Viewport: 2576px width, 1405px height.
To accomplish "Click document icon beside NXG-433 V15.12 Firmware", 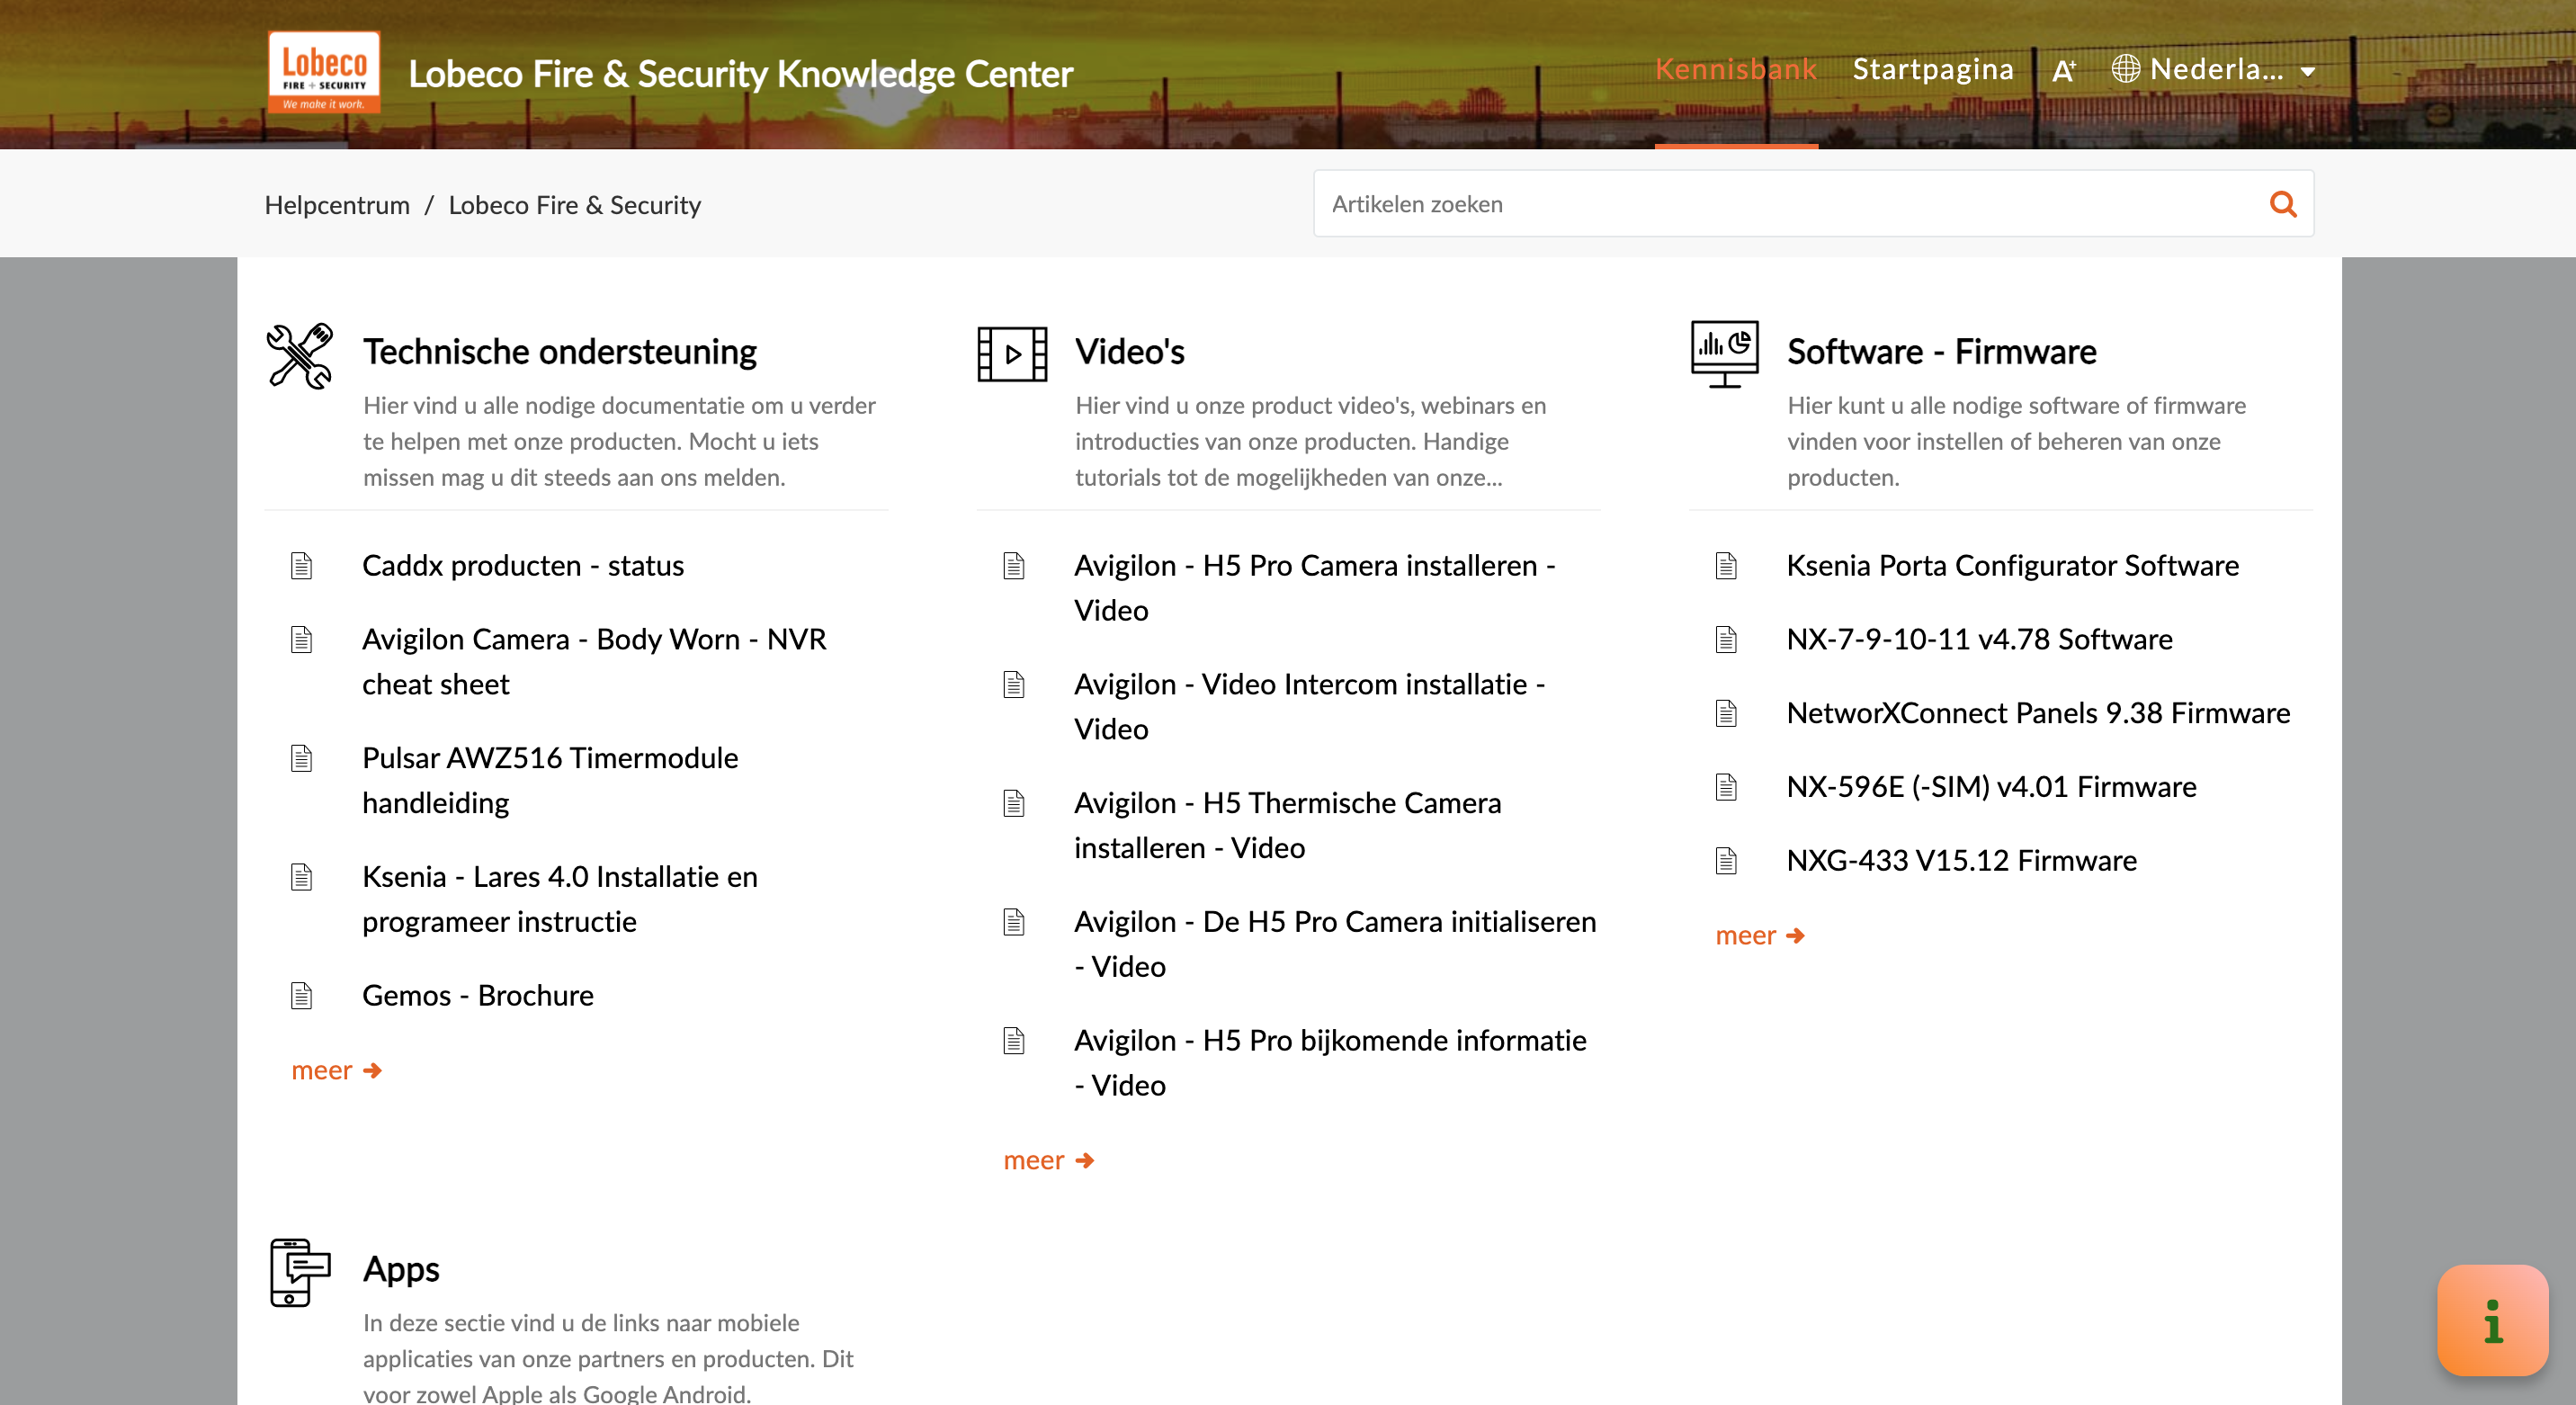I will tap(1726, 861).
